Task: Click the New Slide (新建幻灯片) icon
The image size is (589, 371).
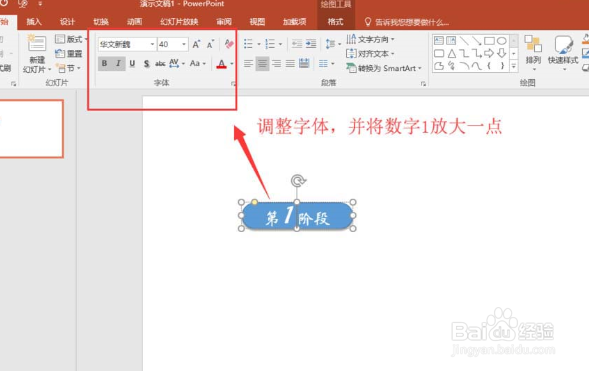Action: tap(37, 44)
